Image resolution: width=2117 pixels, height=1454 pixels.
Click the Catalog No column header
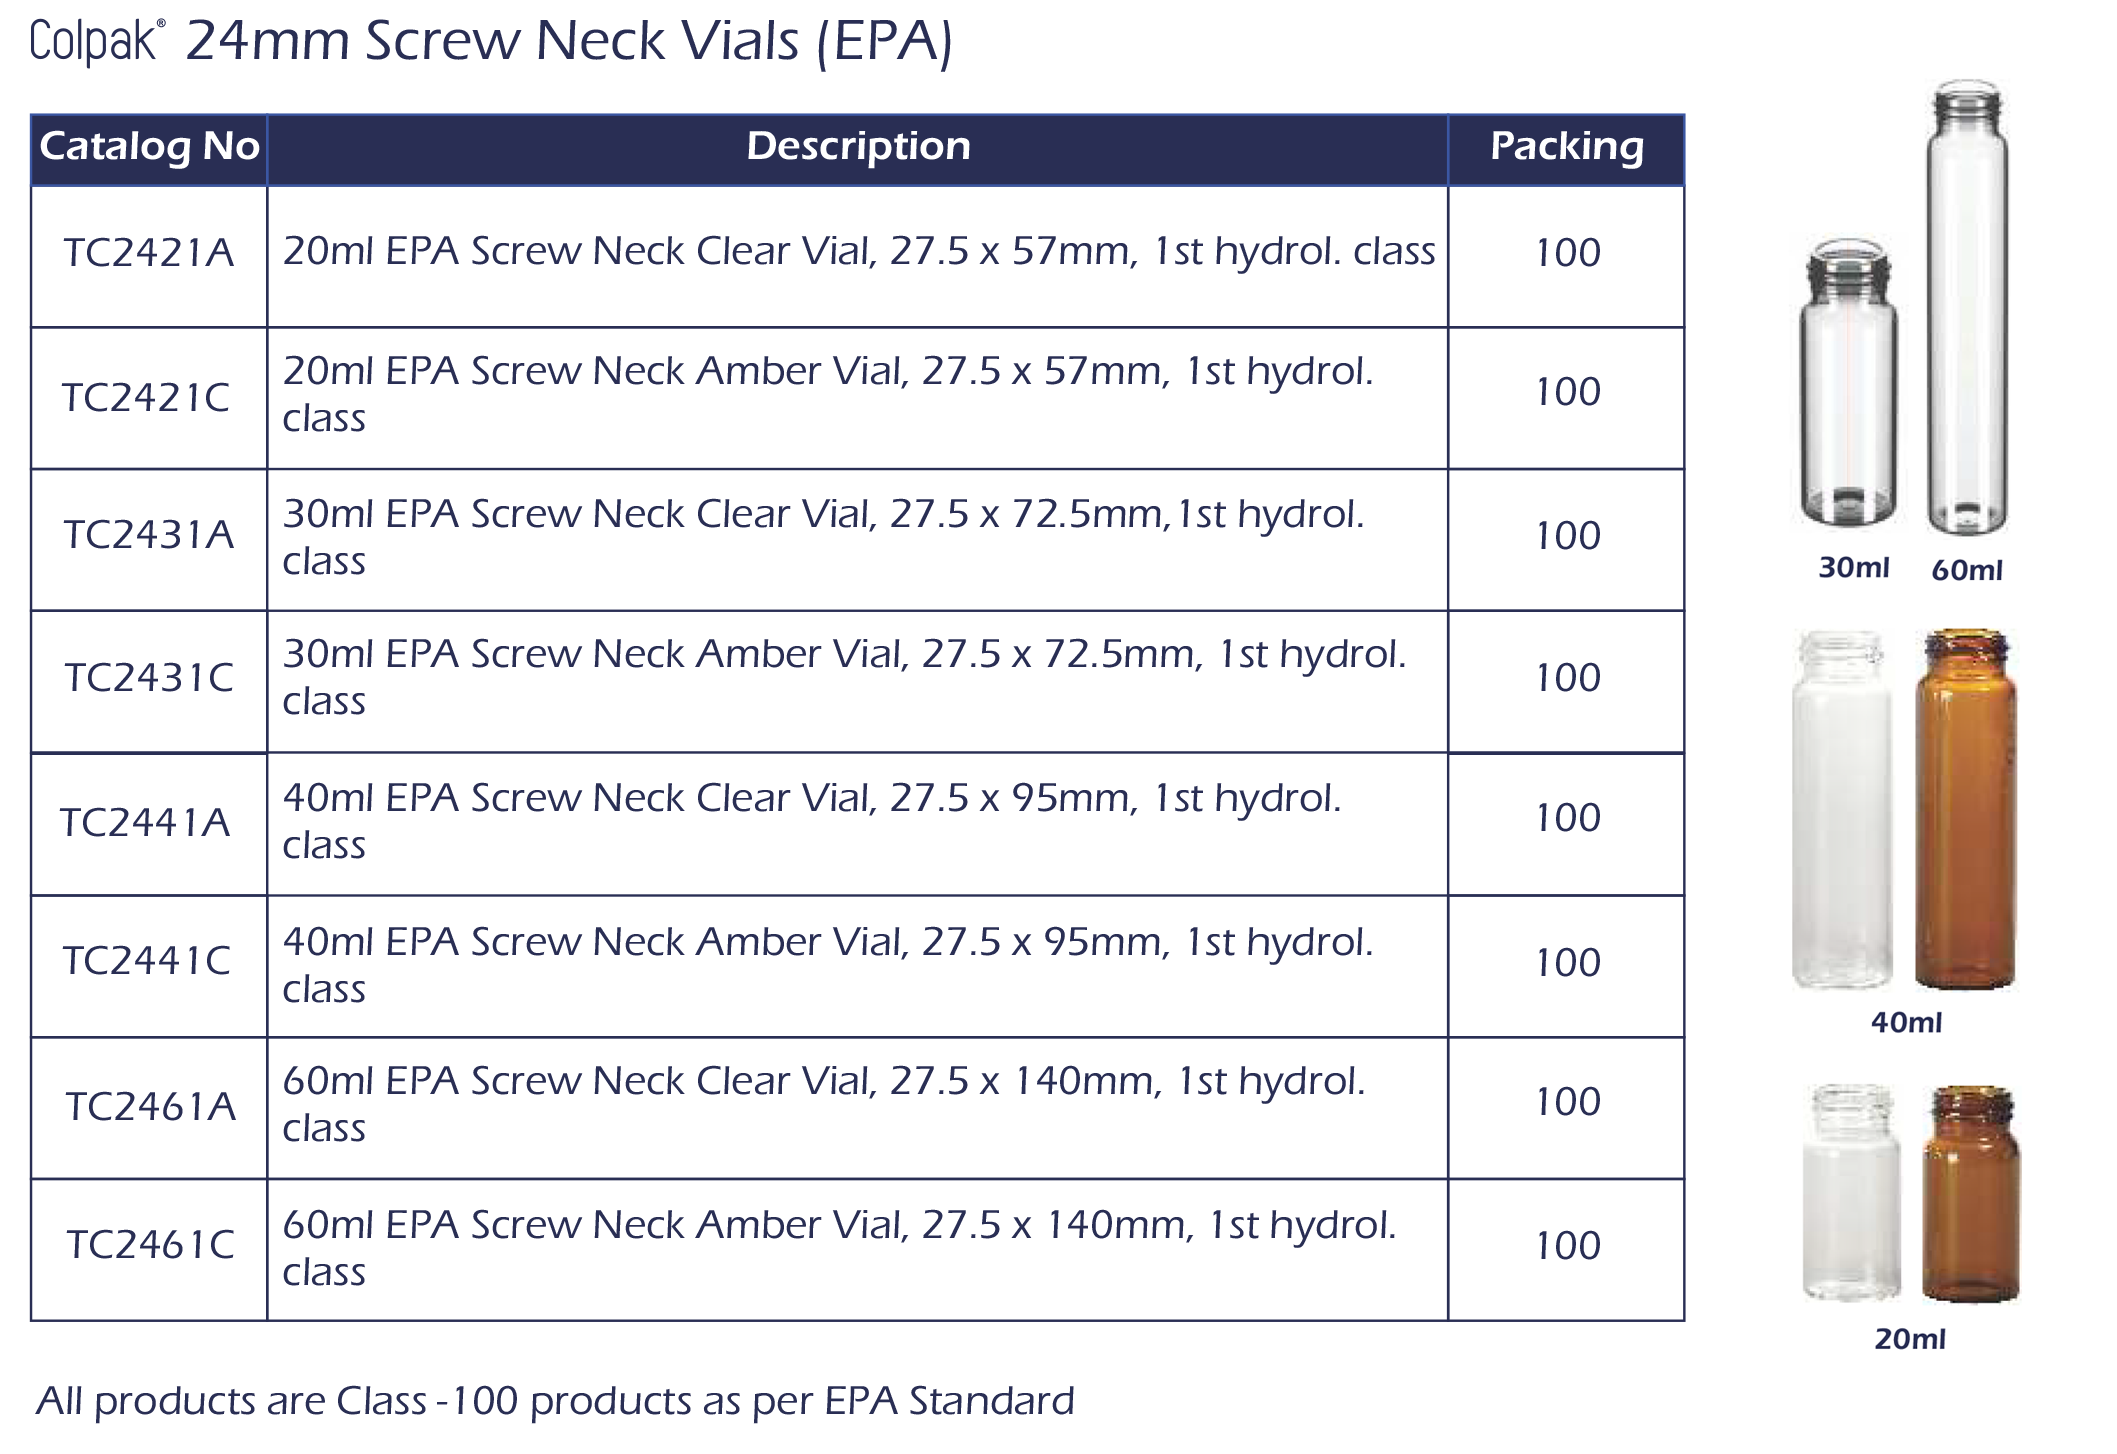(x=149, y=147)
